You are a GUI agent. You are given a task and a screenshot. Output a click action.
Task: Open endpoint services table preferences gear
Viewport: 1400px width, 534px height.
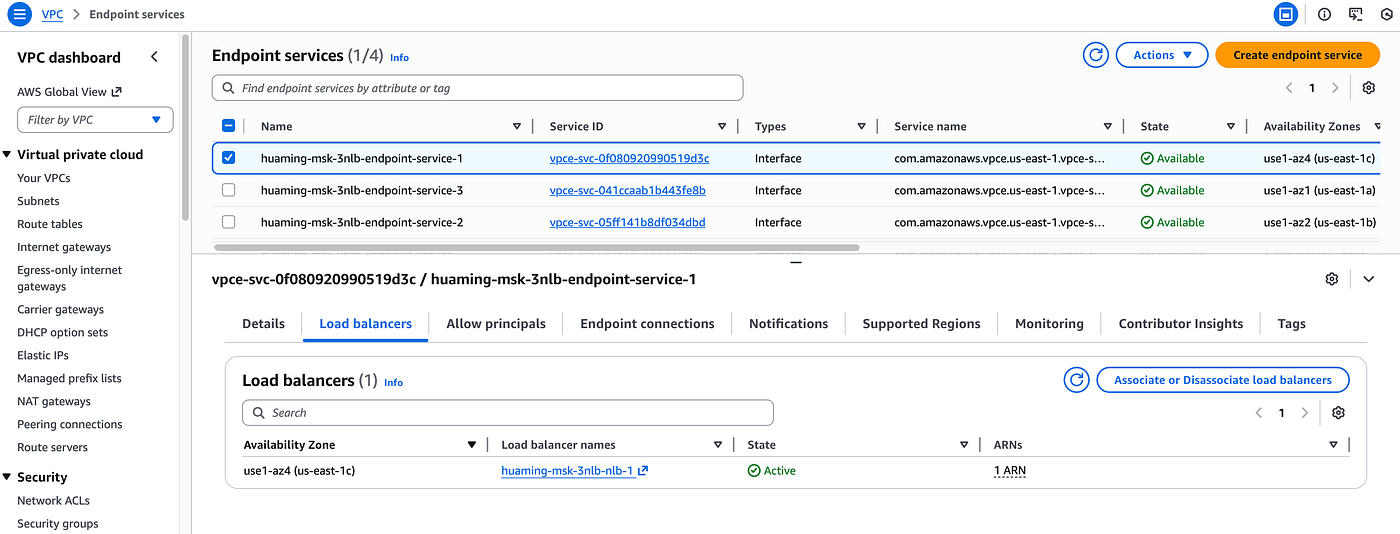[x=1369, y=88]
